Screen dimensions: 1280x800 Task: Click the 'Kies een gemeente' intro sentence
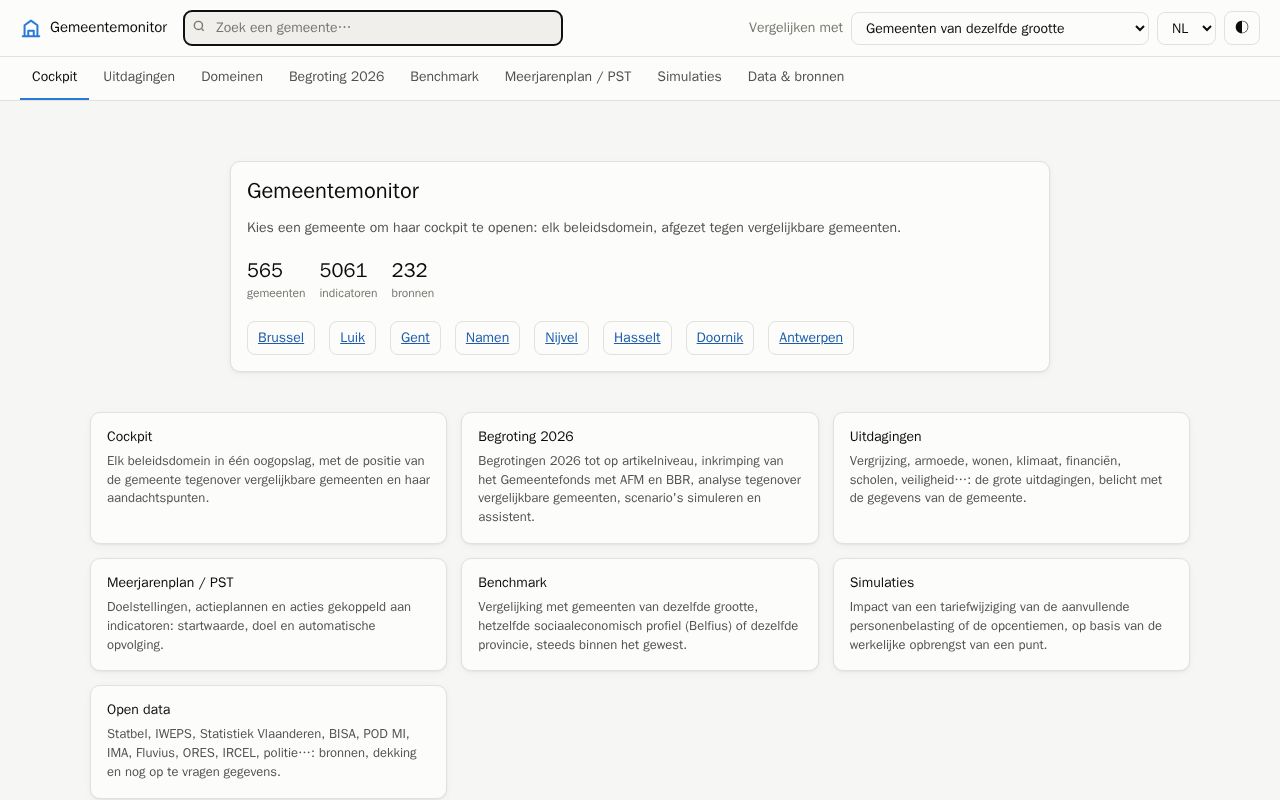tap(574, 228)
